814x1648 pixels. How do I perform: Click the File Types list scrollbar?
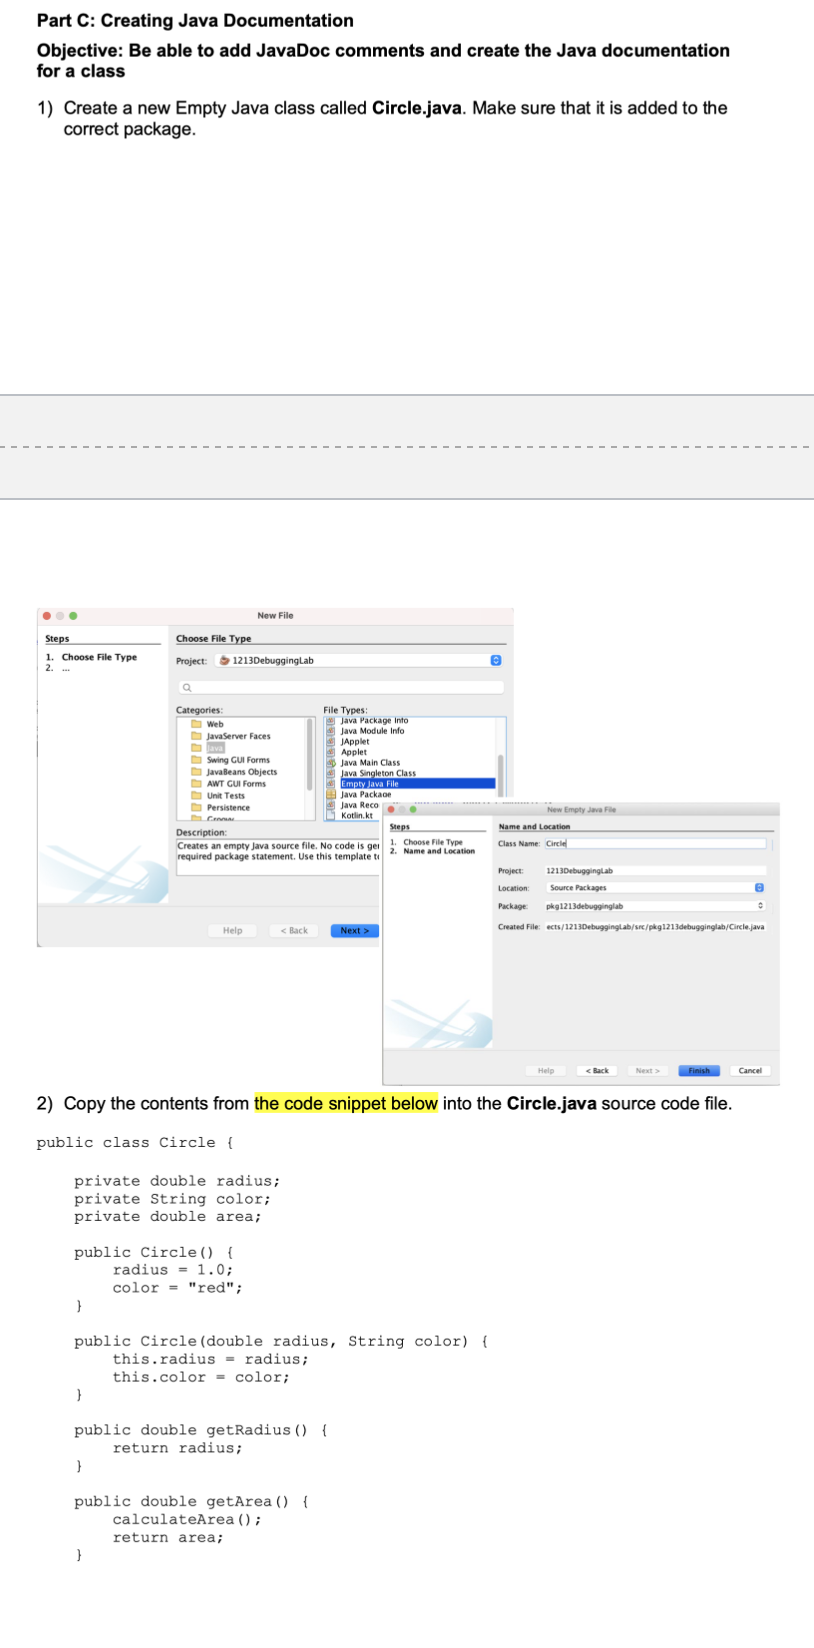[501, 775]
